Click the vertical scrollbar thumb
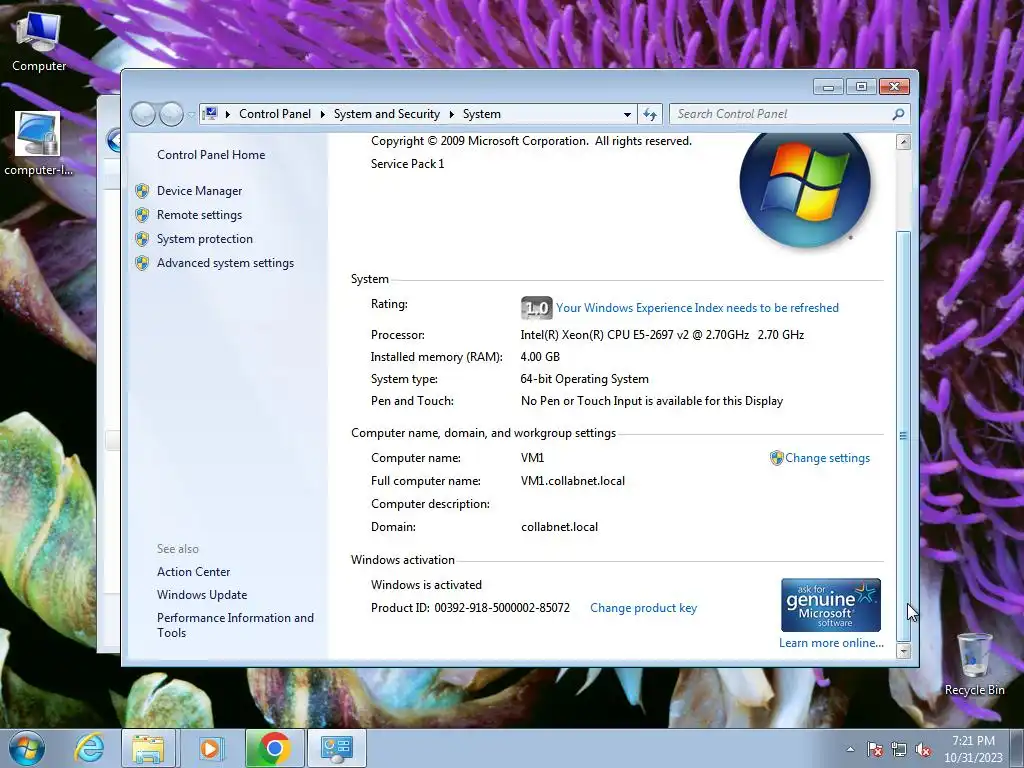The image size is (1024, 768). [904, 436]
